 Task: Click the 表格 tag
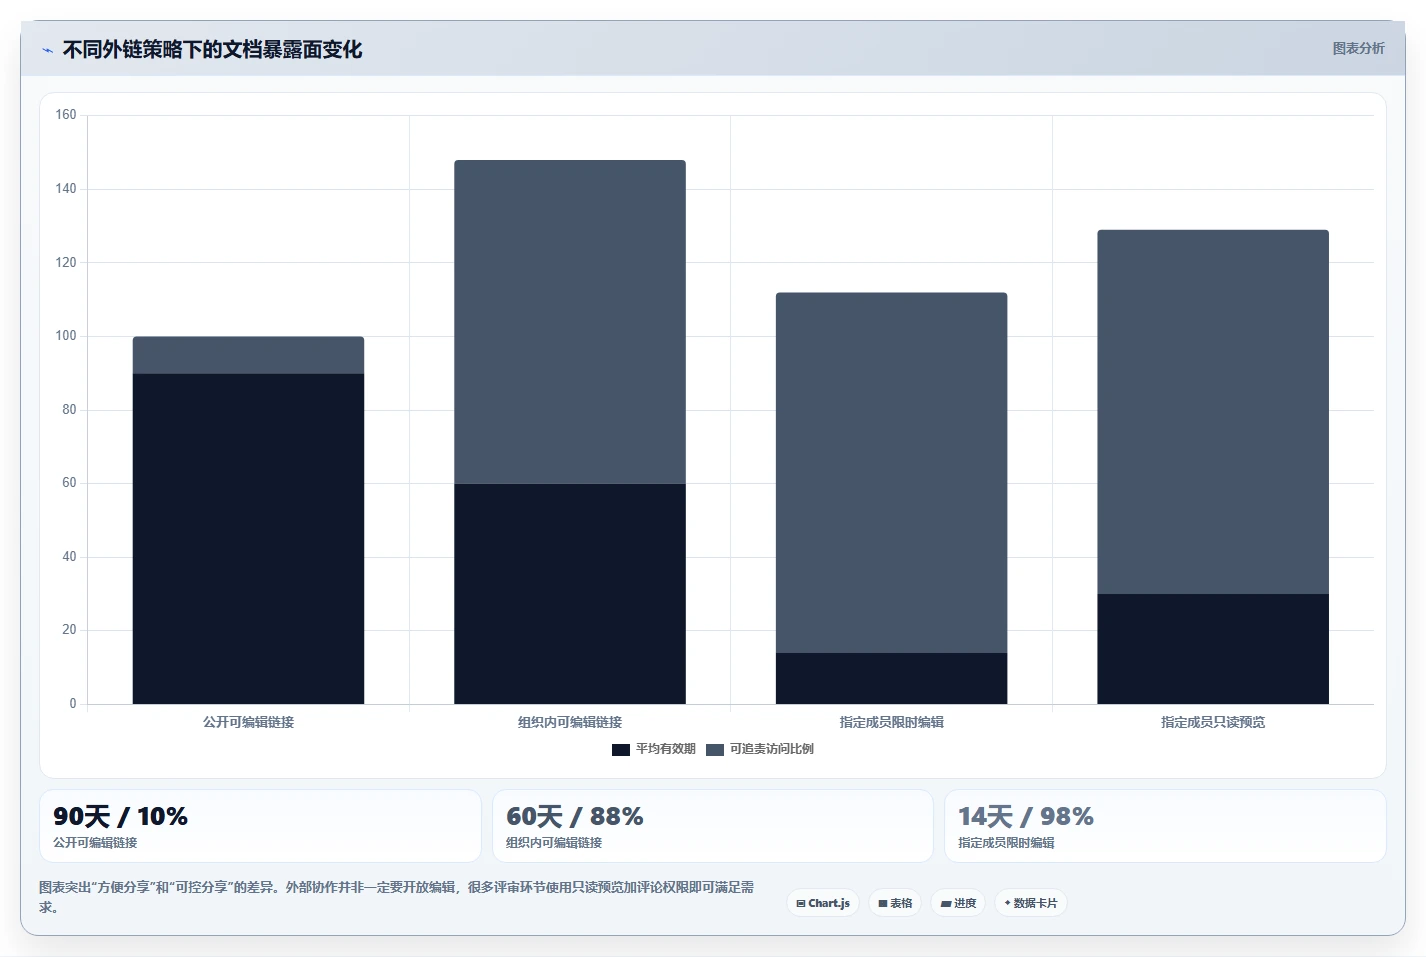[895, 903]
